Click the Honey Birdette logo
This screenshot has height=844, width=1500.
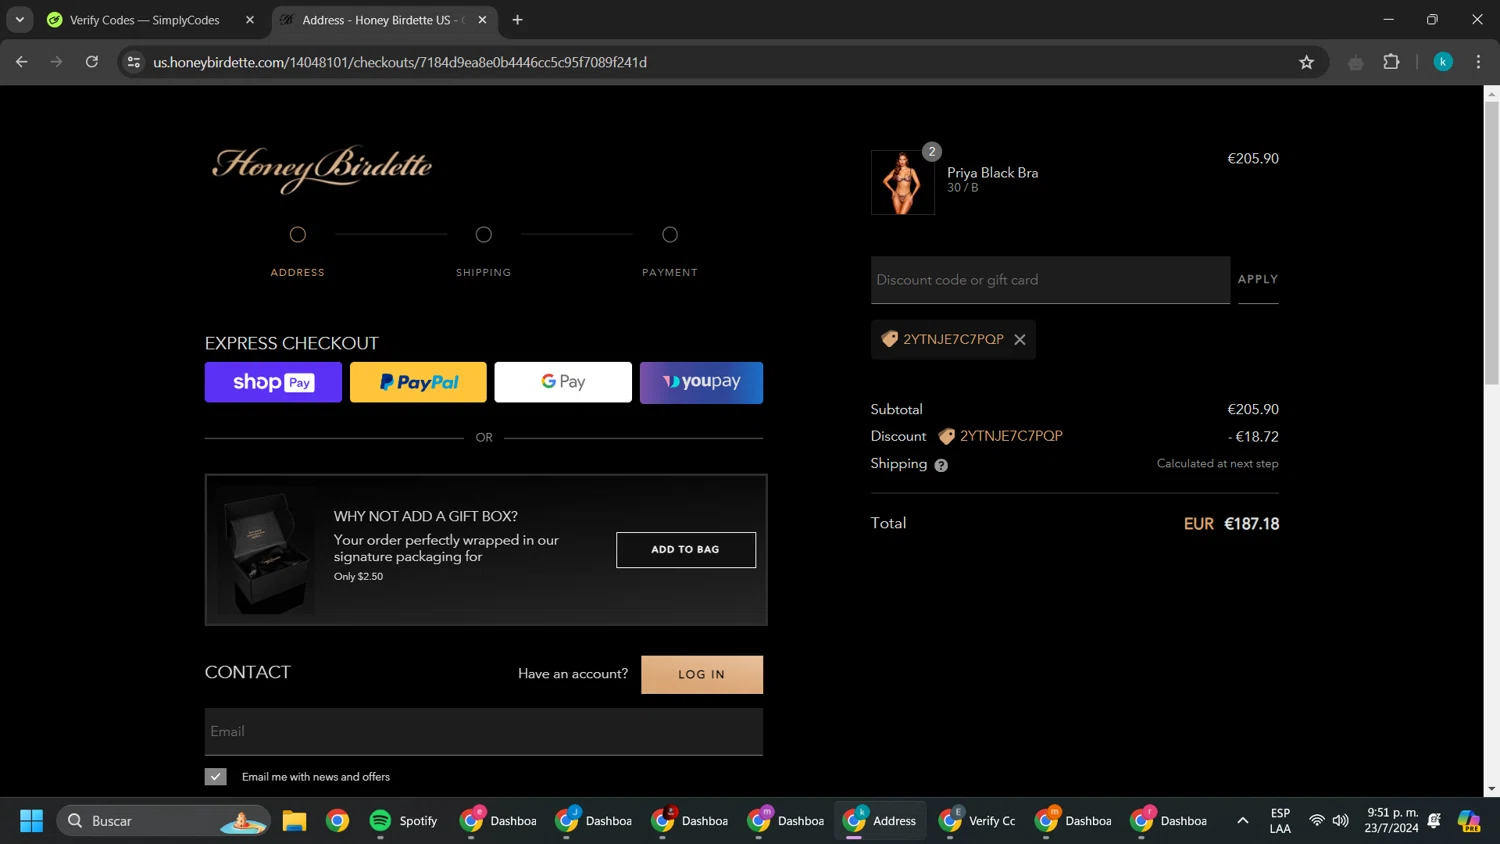tap(322, 169)
